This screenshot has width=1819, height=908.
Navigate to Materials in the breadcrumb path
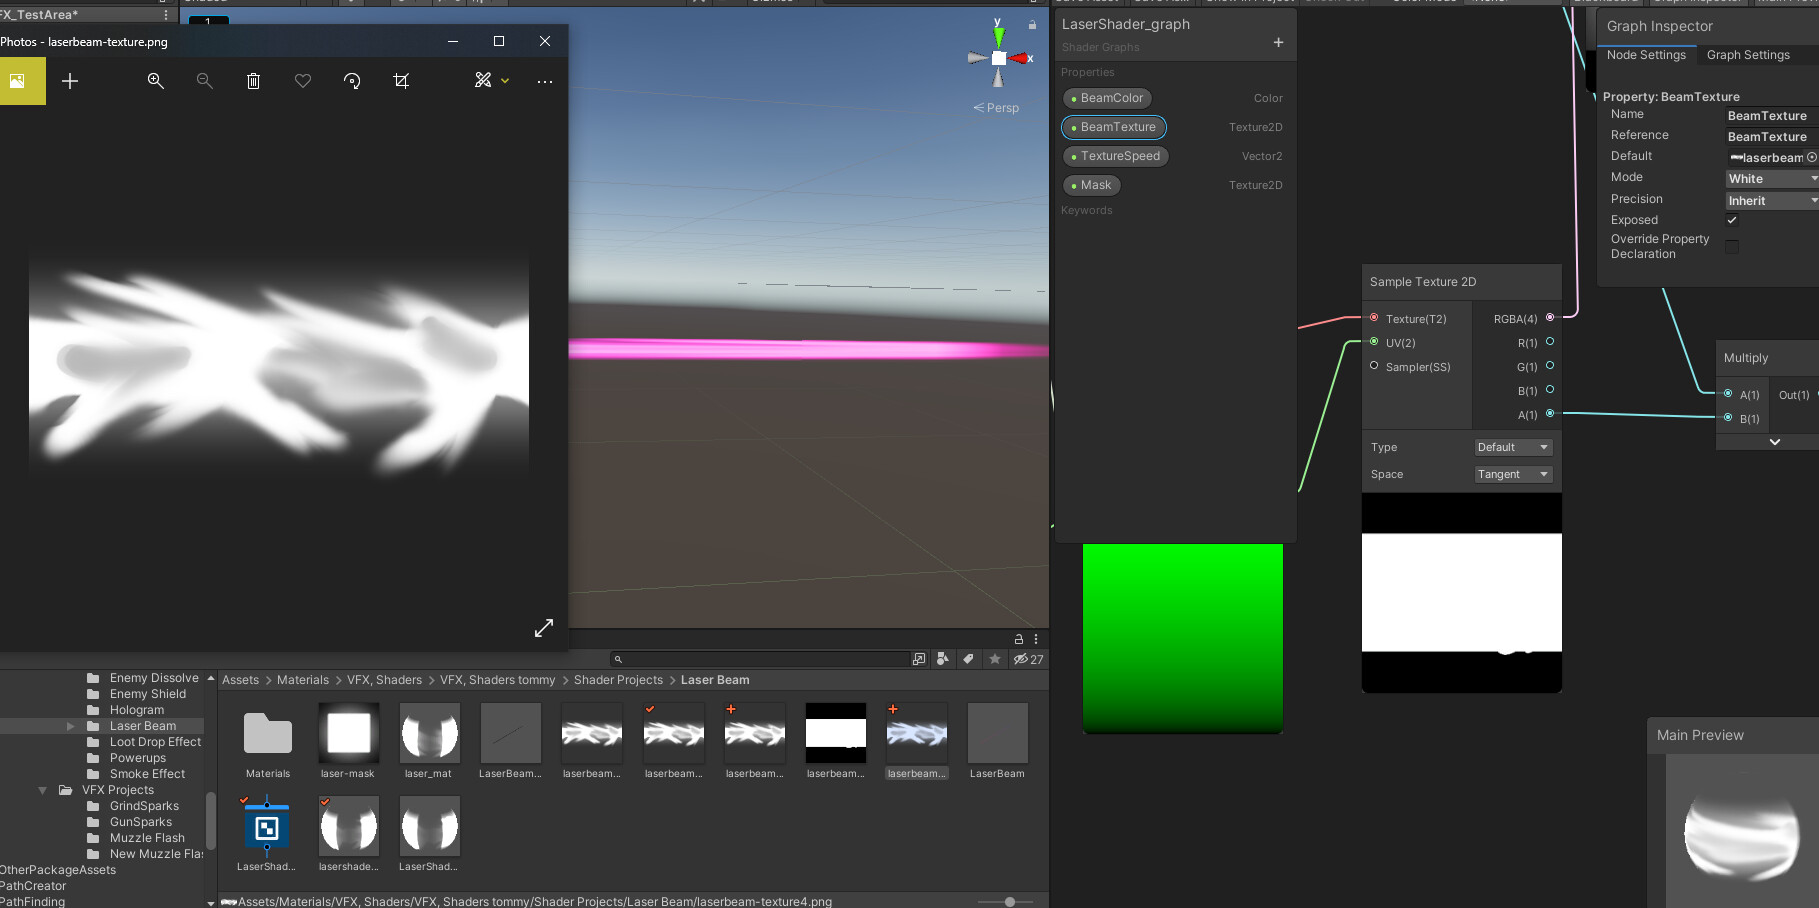click(302, 679)
